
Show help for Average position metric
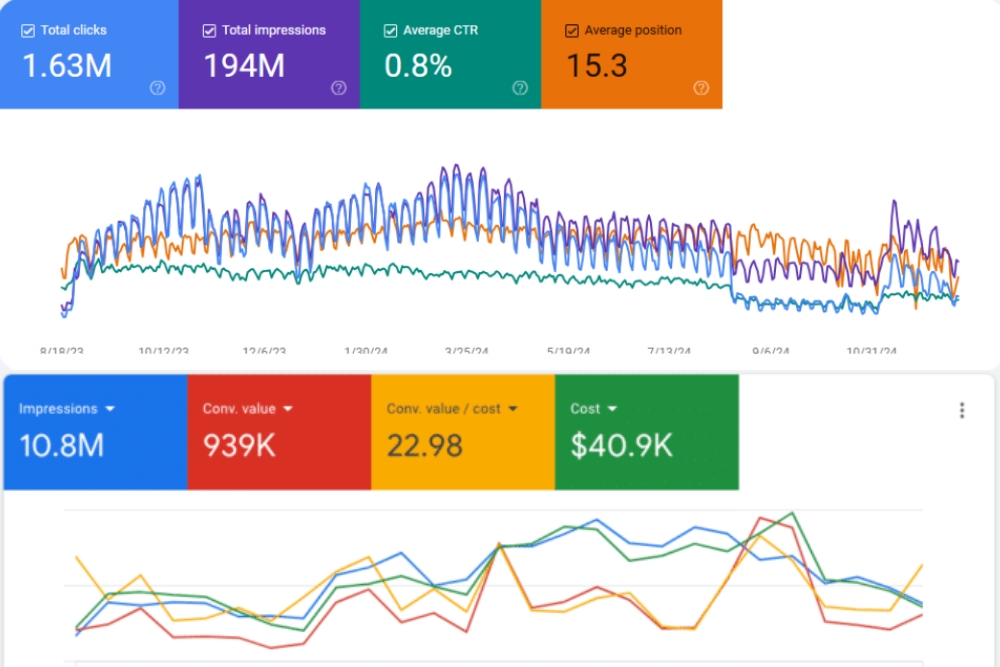click(701, 88)
